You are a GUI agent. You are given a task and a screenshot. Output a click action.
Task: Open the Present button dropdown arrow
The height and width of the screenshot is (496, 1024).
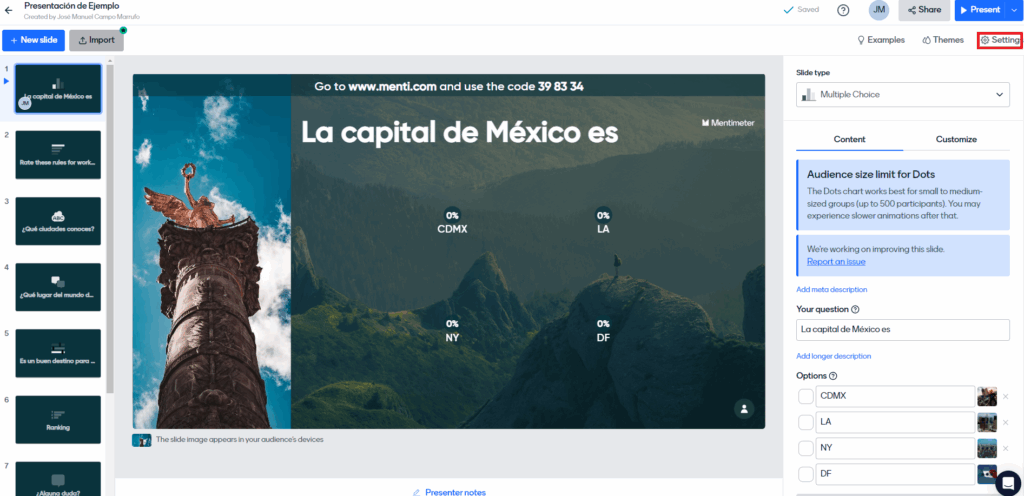[1014, 10]
